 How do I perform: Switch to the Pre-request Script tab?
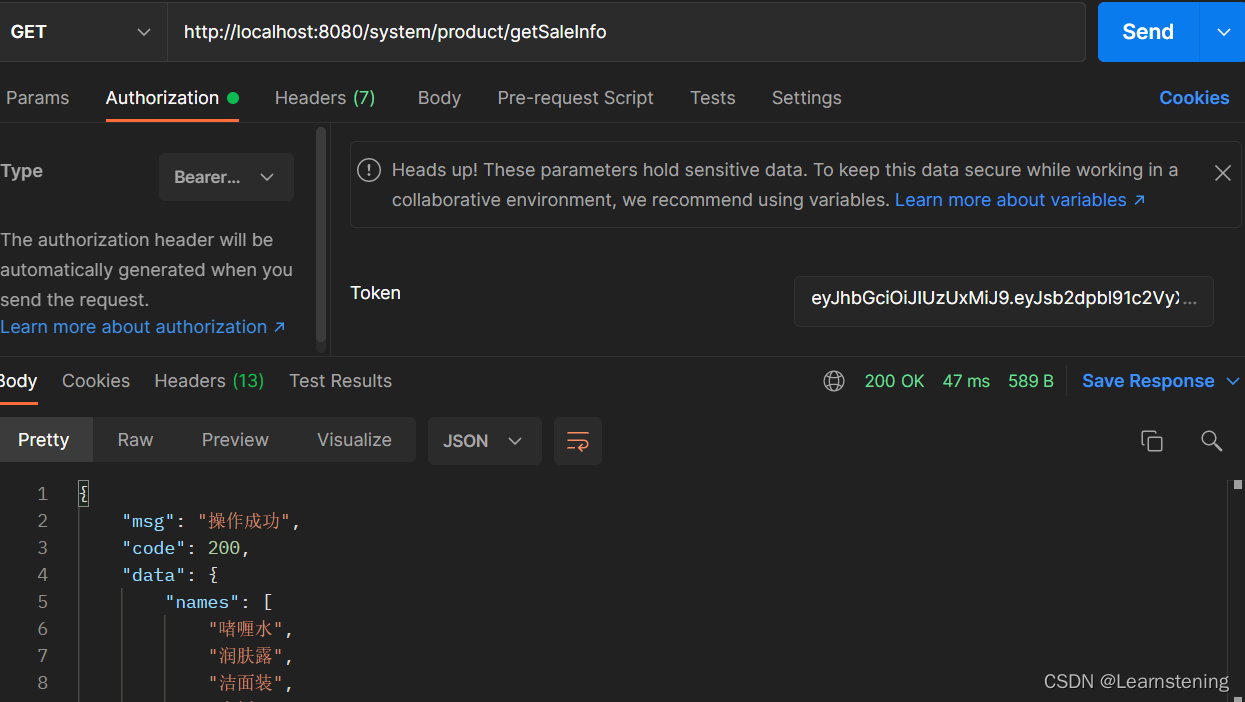(x=575, y=98)
